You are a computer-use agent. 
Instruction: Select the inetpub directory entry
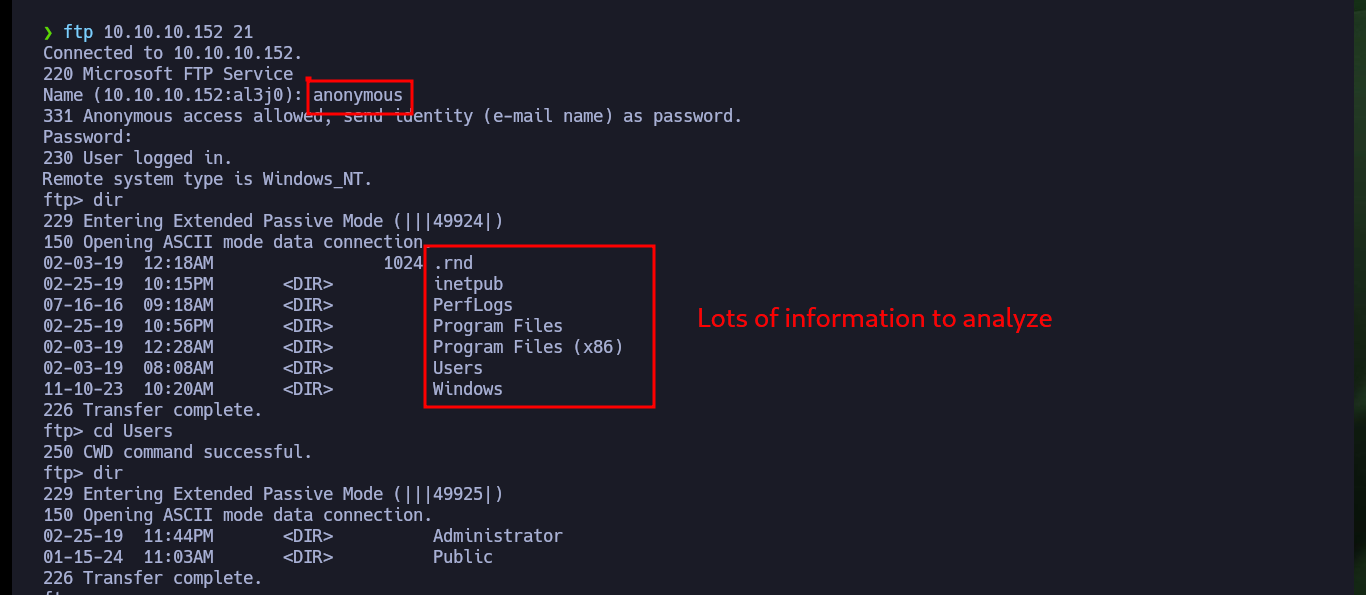[x=468, y=285]
